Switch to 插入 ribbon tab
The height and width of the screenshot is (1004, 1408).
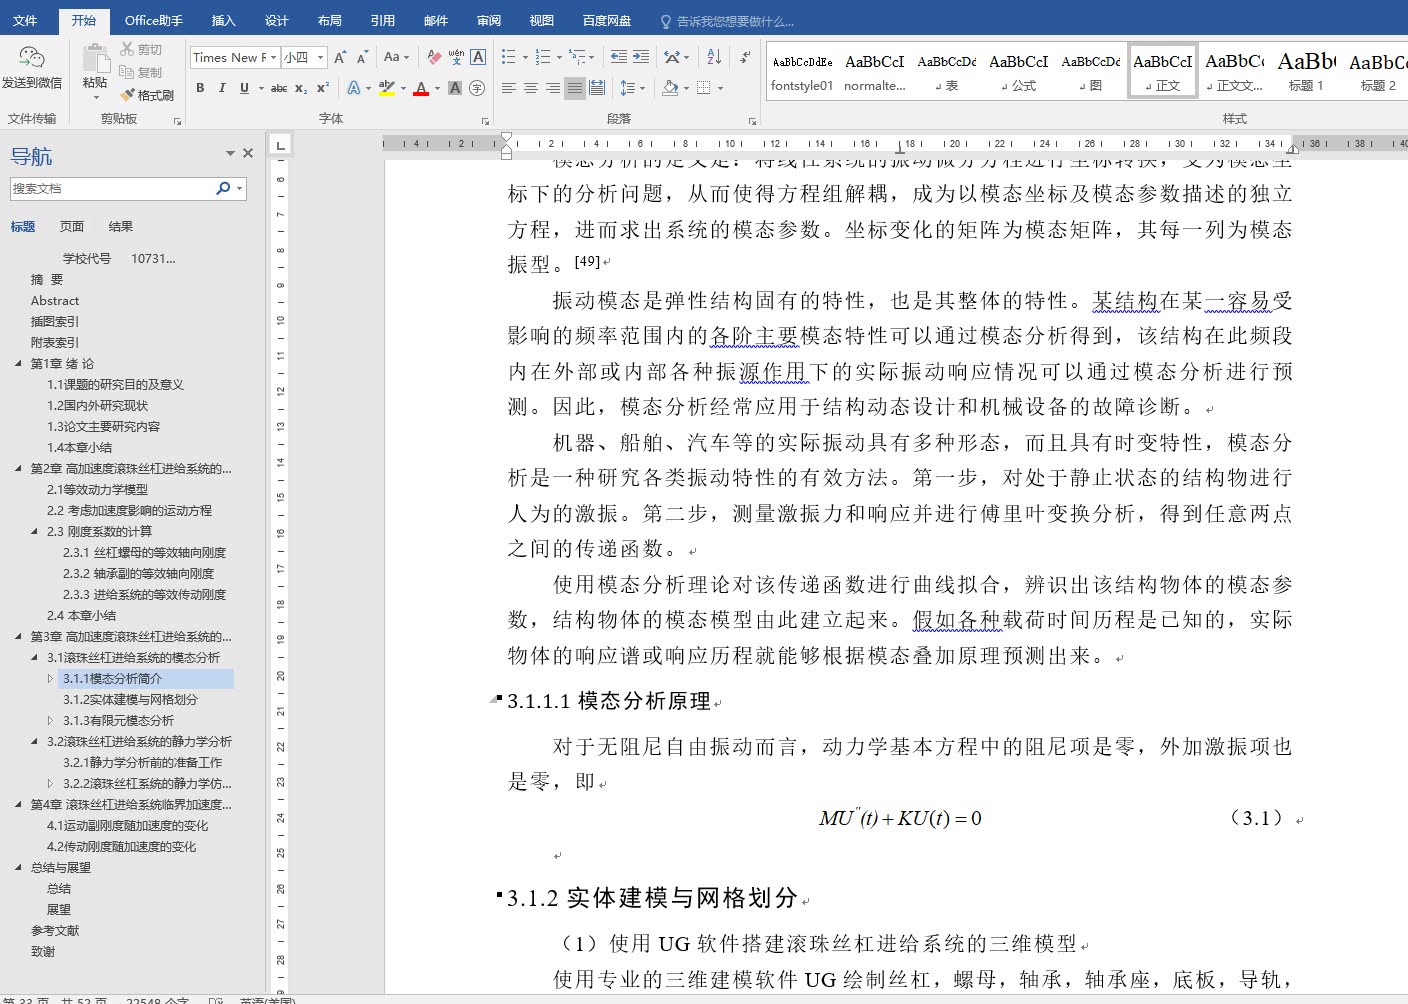[x=224, y=20]
